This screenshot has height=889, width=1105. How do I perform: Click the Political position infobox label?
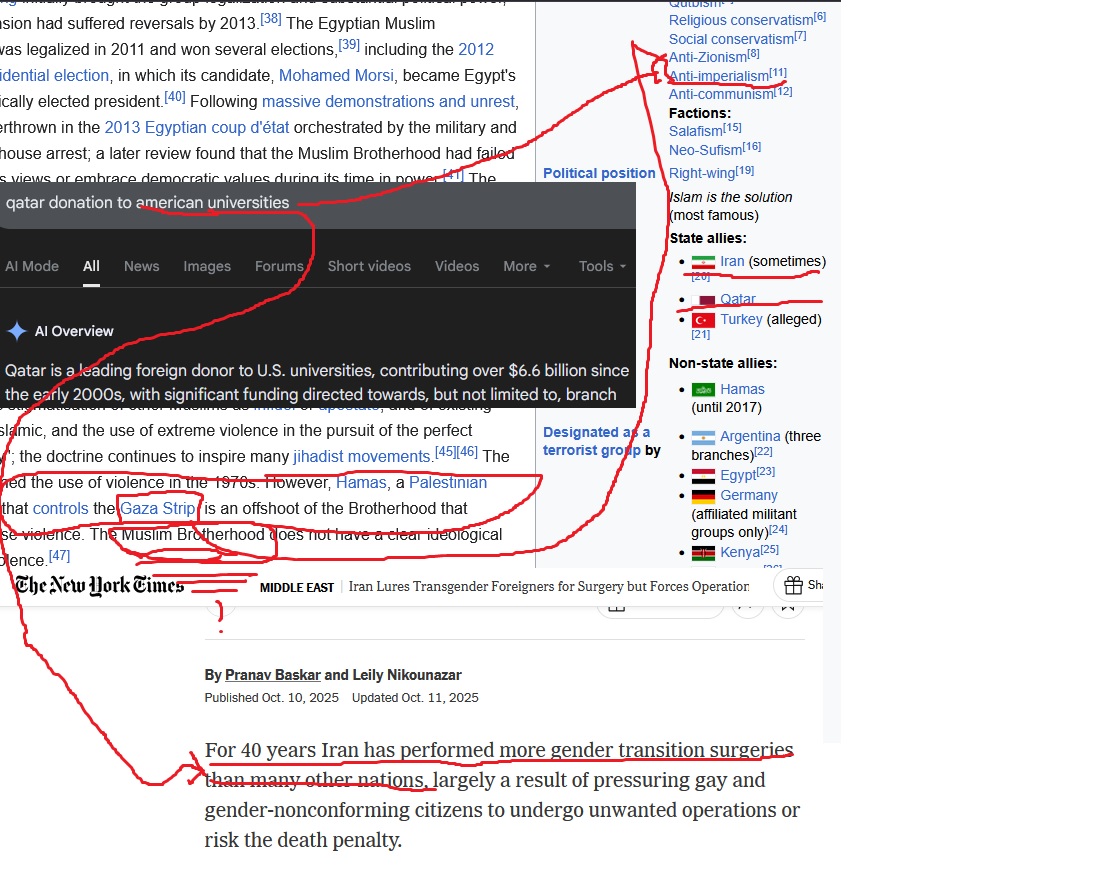click(599, 173)
